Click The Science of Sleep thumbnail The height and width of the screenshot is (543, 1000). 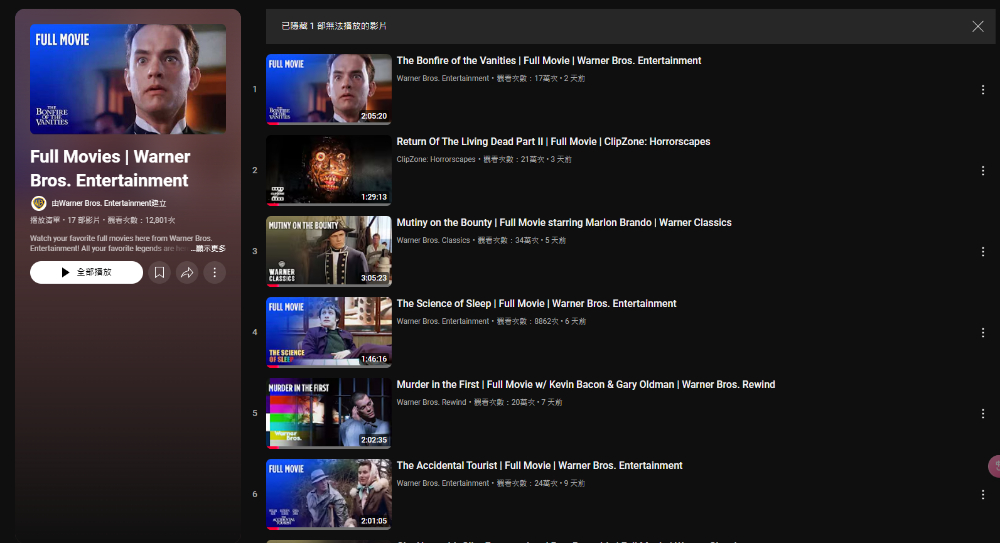328,332
